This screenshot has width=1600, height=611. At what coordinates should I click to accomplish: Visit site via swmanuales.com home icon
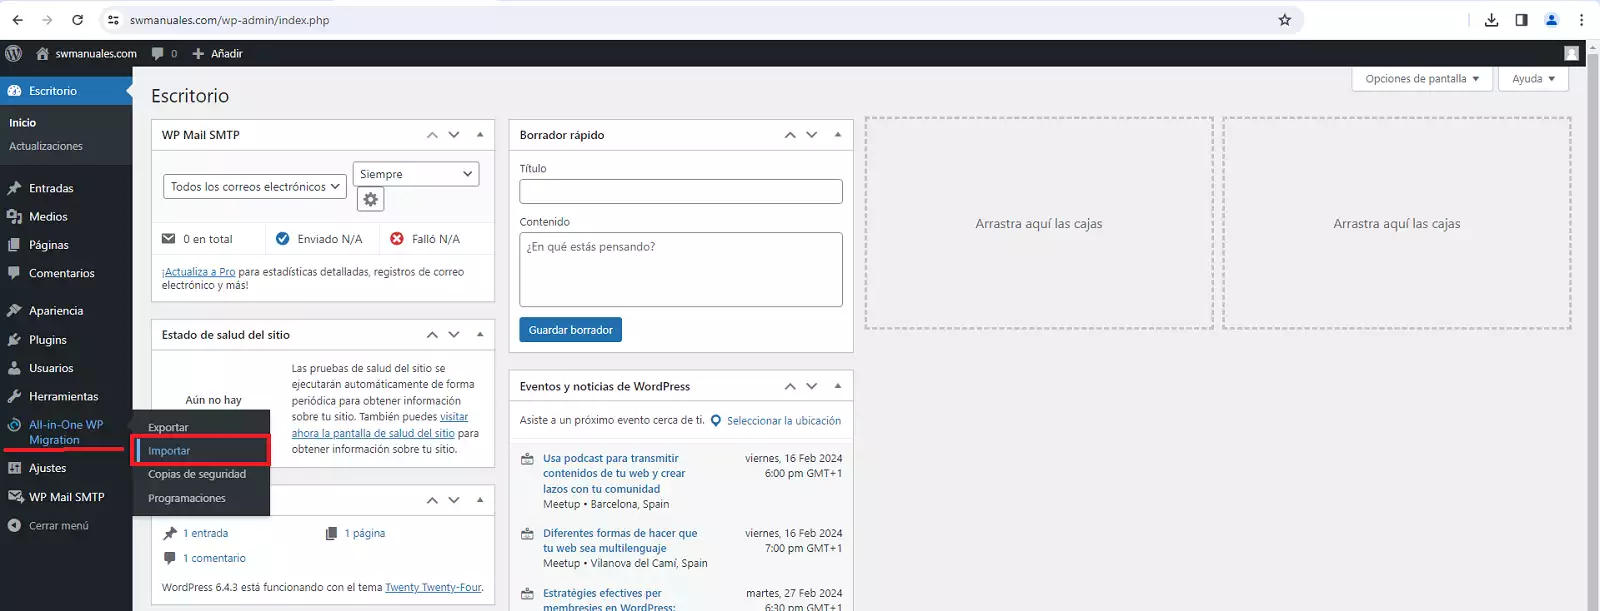tap(86, 53)
